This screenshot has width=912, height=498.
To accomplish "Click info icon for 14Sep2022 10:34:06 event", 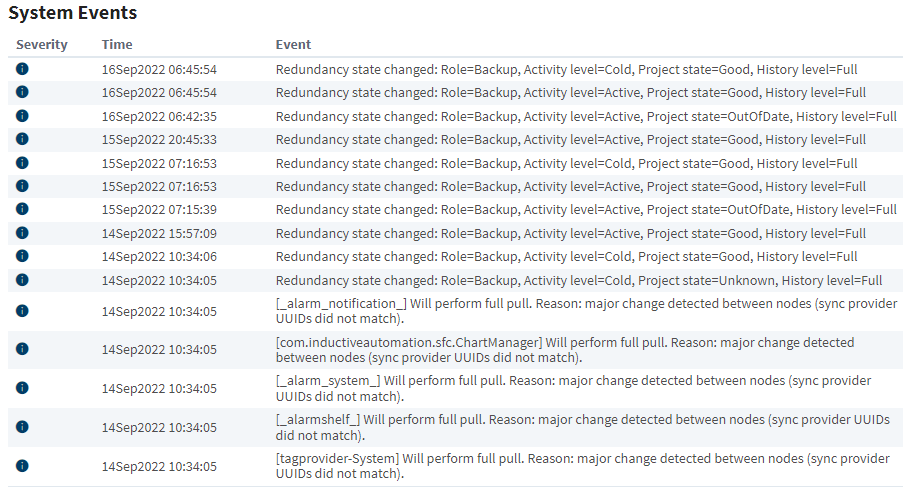I will pos(22,256).
